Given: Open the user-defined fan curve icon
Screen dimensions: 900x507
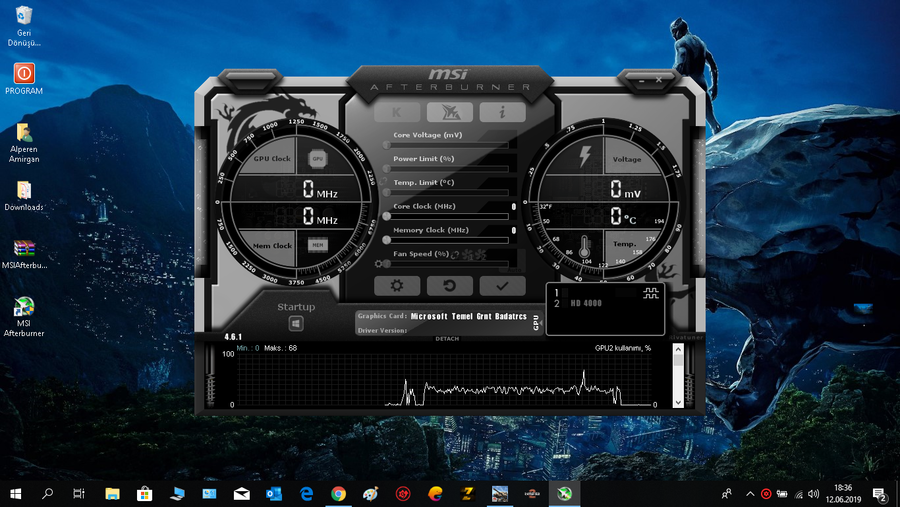Looking at the screenshot, I should click(x=474, y=254).
